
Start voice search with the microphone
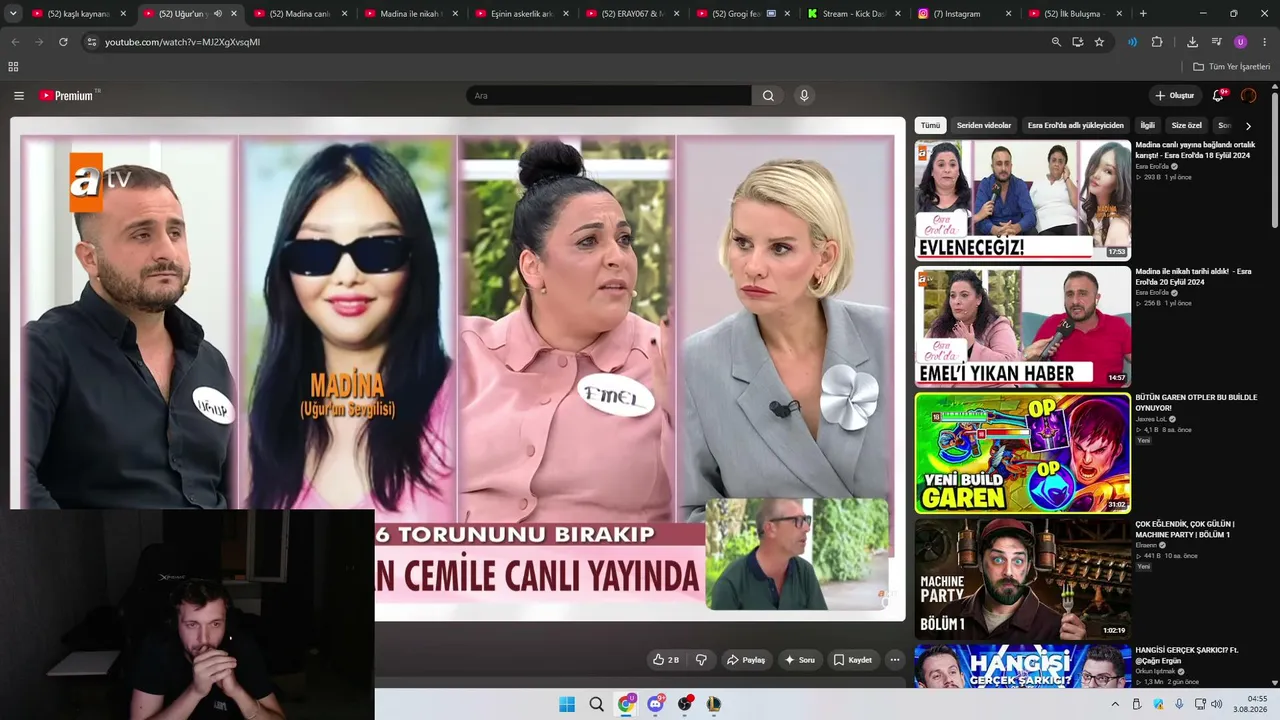pos(804,96)
